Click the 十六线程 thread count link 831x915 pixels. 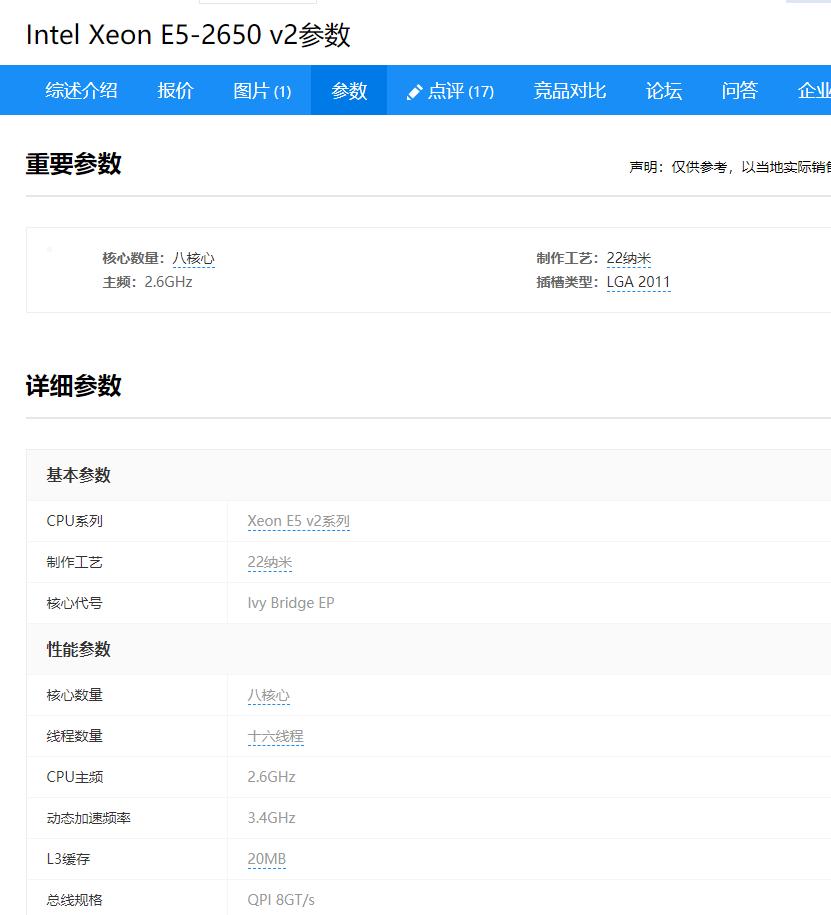click(x=275, y=735)
